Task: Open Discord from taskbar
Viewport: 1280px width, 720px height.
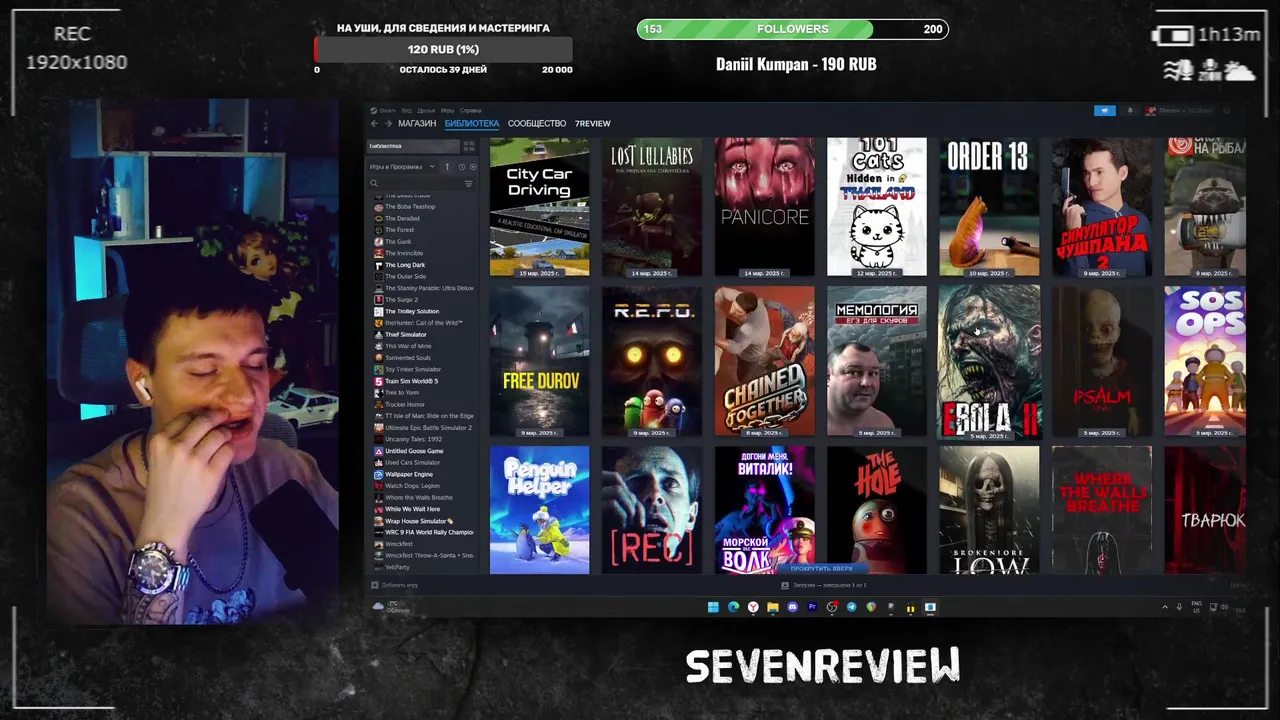Action: coord(793,607)
